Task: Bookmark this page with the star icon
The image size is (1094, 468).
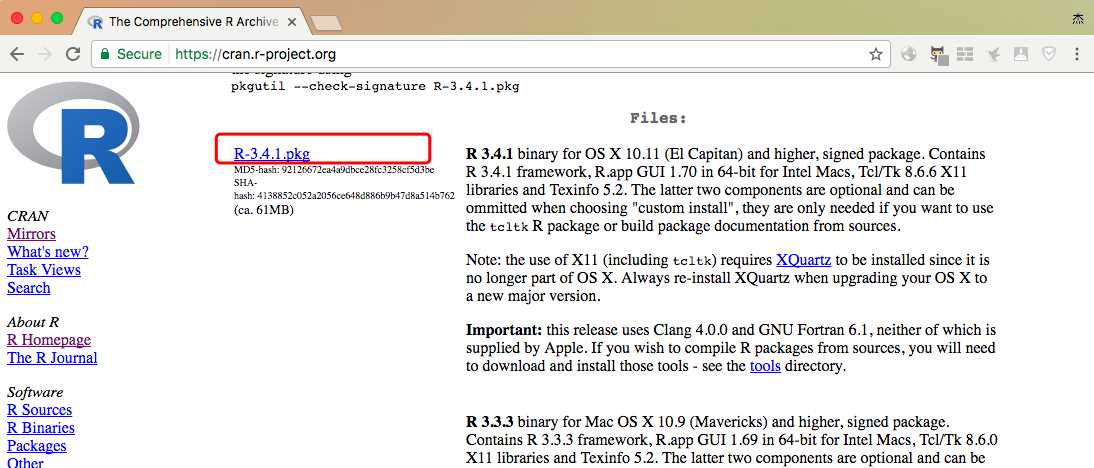Action: click(876, 54)
